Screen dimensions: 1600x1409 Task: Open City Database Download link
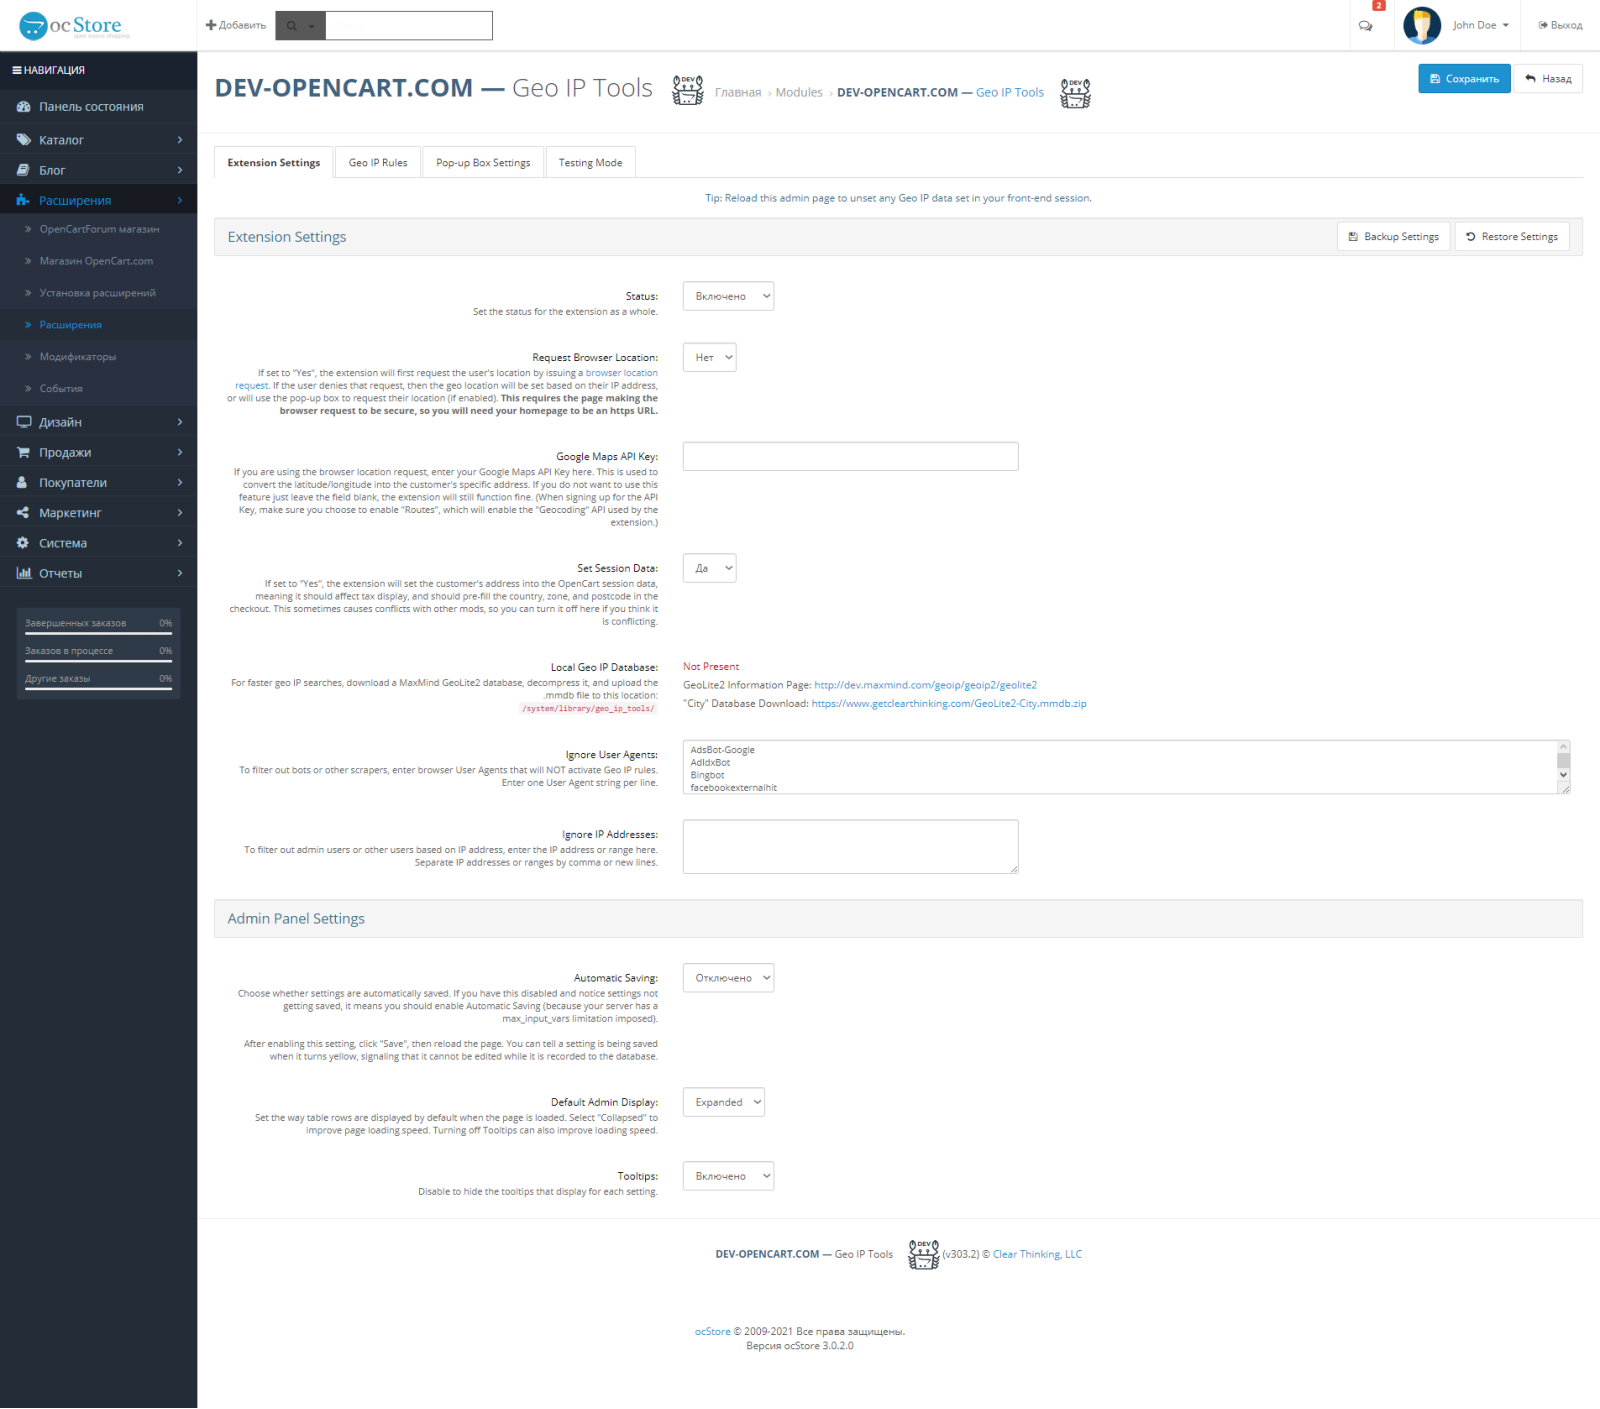(949, 704)
